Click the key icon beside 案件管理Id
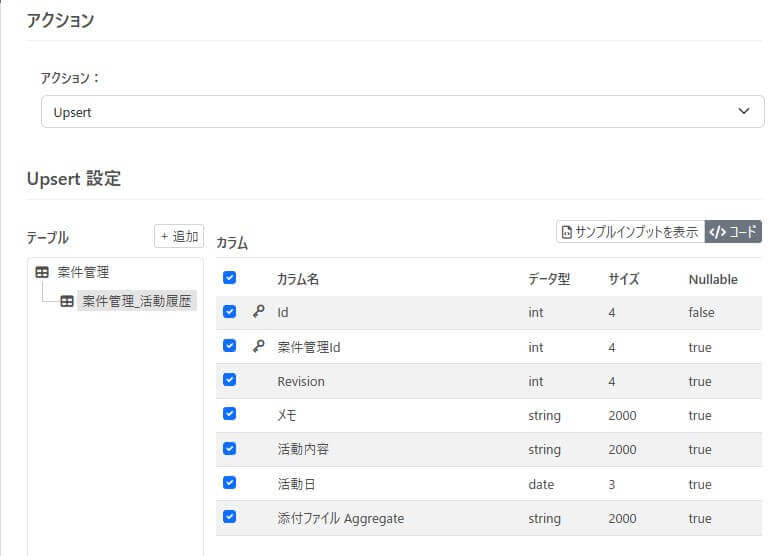This screenshot has height=556, width=784. click(258, 346)
